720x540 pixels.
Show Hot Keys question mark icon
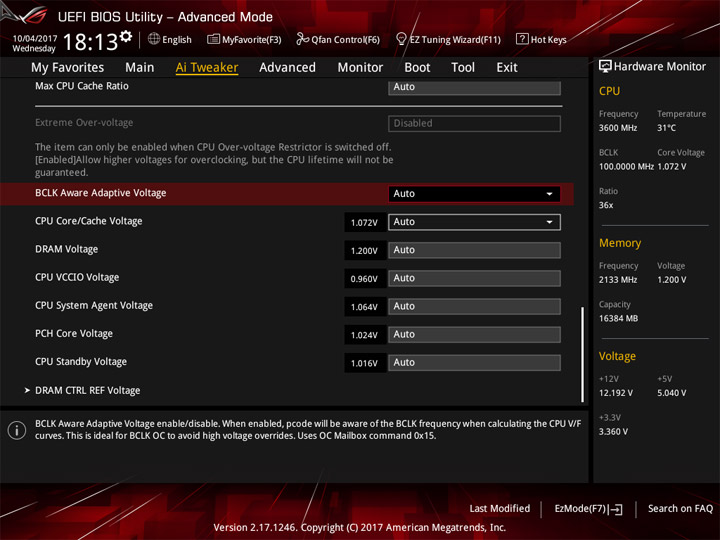click(x=522, y=39)
